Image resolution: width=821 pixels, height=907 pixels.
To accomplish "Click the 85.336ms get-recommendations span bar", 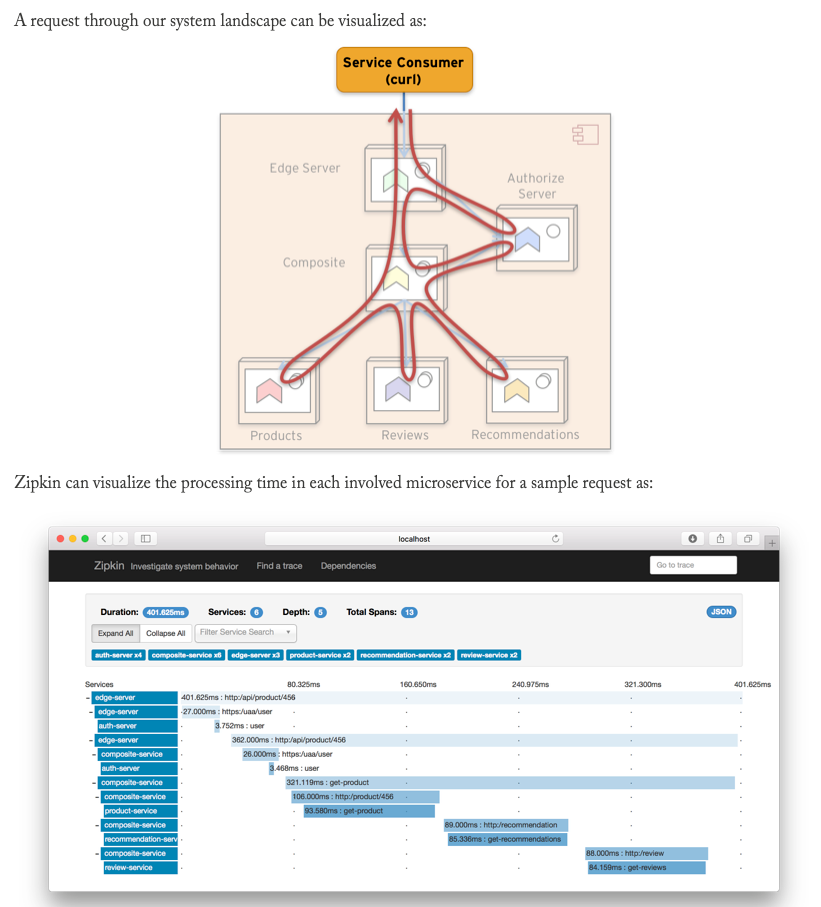I will tap(507, 839).
